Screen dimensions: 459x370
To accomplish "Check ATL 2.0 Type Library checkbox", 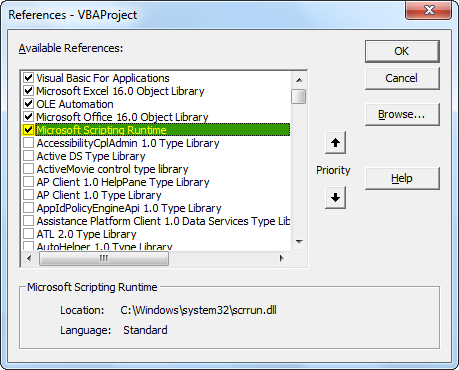I will click(28, 234).
